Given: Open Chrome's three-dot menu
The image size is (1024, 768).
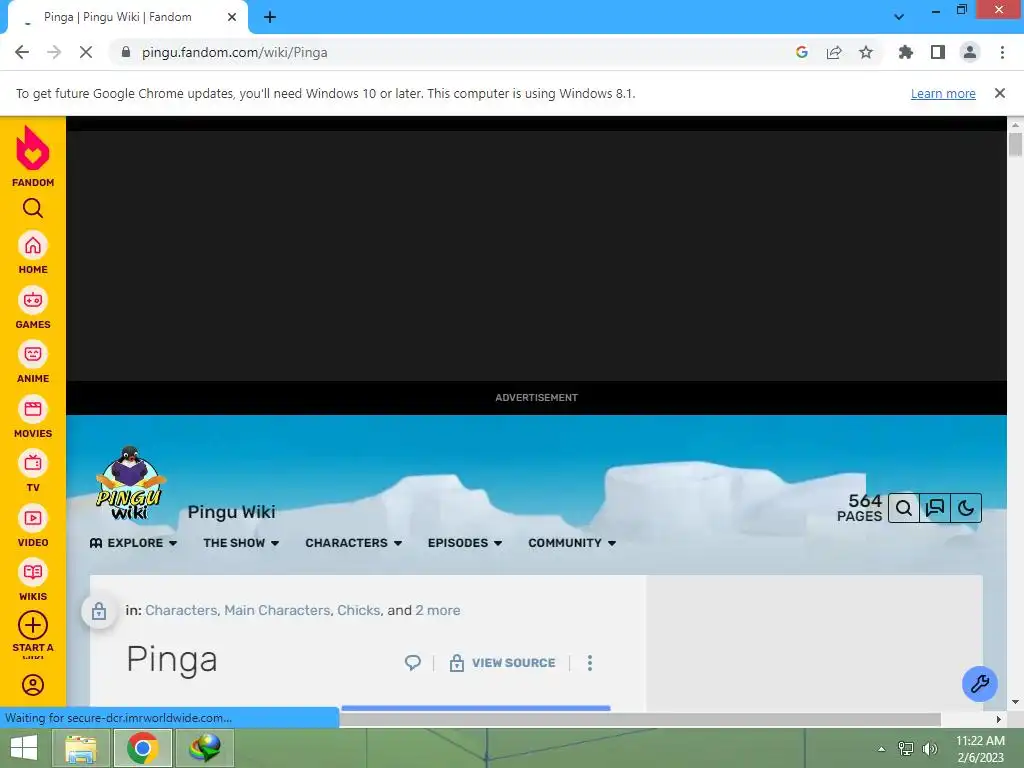Looking at the screenshot, I should pos(1002,52).
